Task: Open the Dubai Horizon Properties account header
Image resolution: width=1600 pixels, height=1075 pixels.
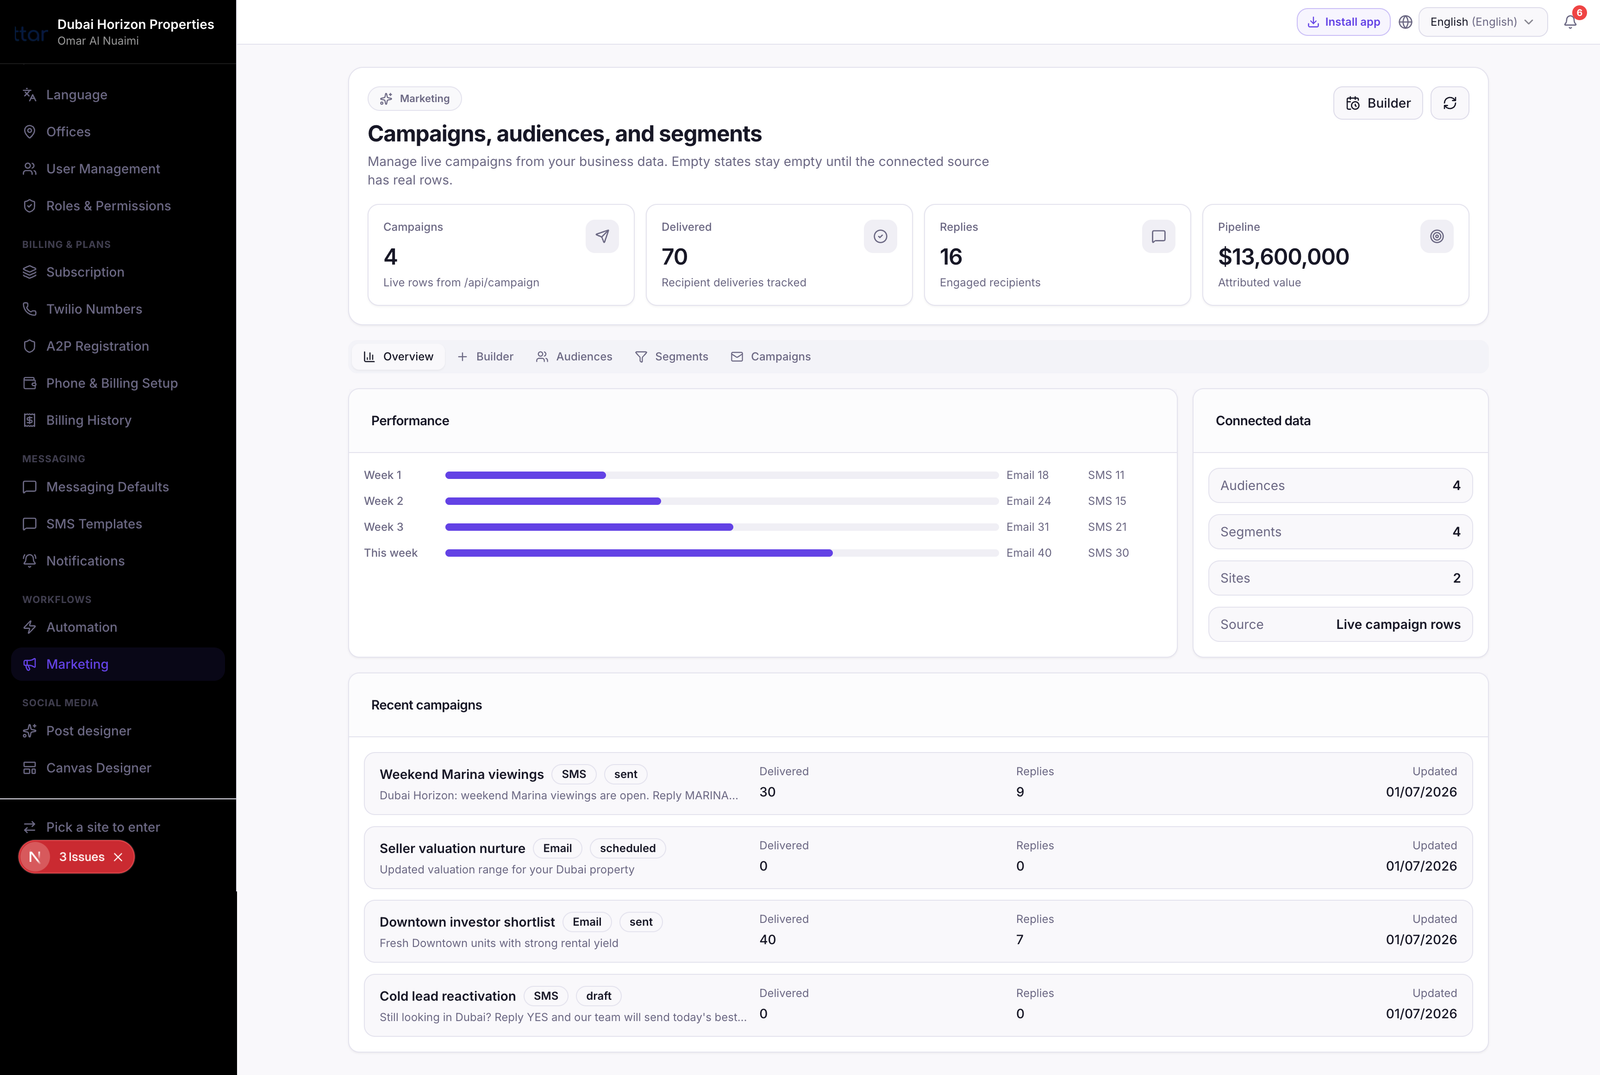Action: tap(118, 32)
